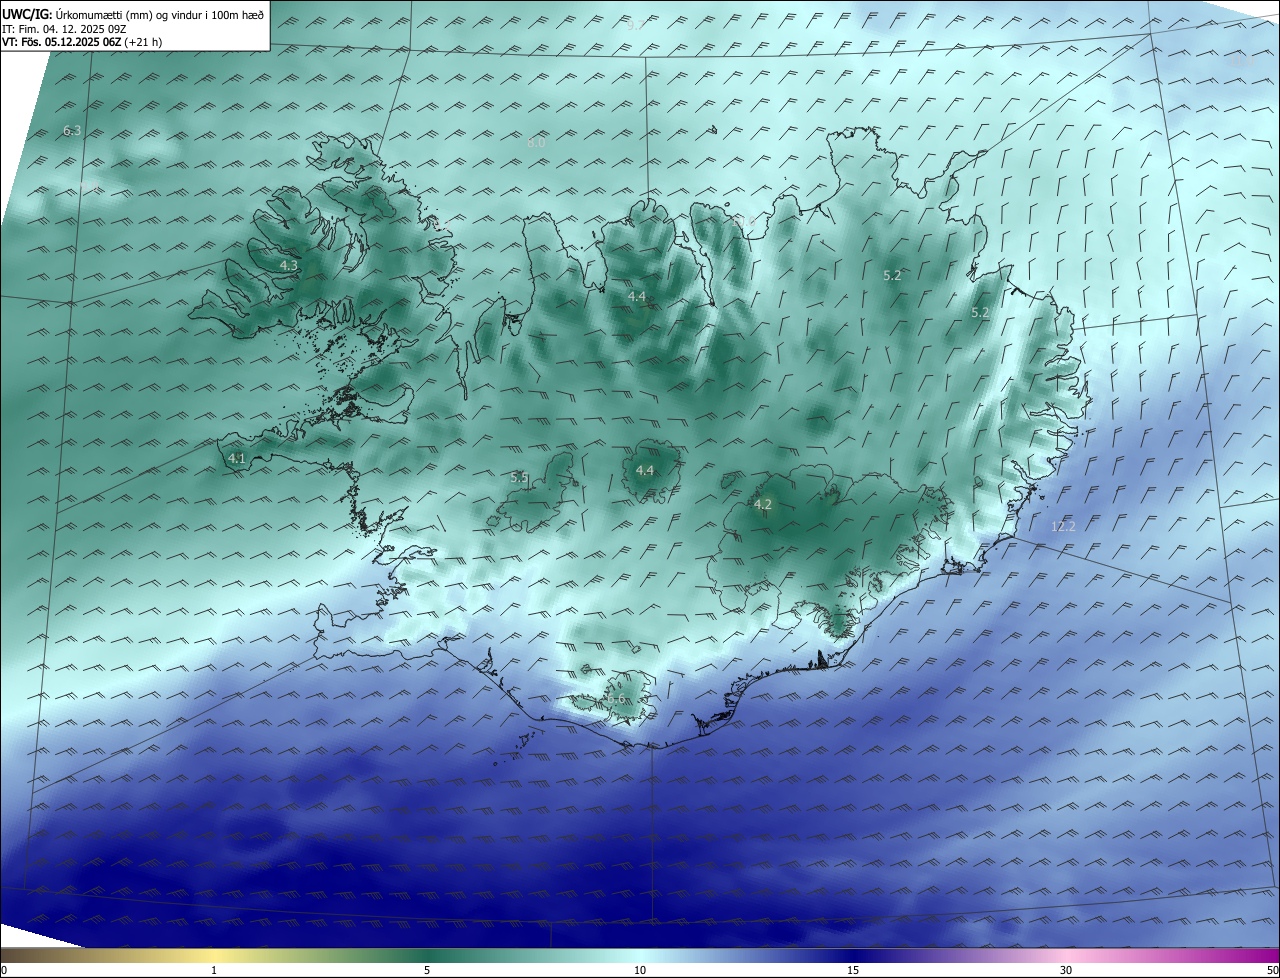Viewport: 1280px width, 978px height.
Task: Click the 5.5 value label on the map
Action: click(519, 478)
